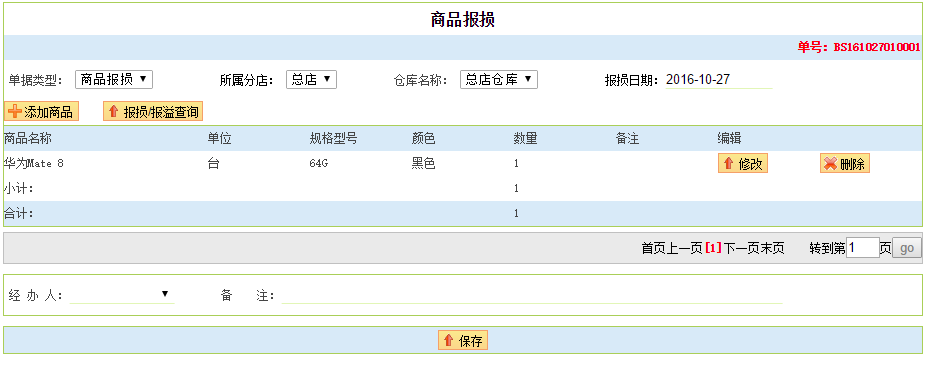Expand the 所属分店 dropdown
Screen dimensions: 930x365
coord(311,80)
